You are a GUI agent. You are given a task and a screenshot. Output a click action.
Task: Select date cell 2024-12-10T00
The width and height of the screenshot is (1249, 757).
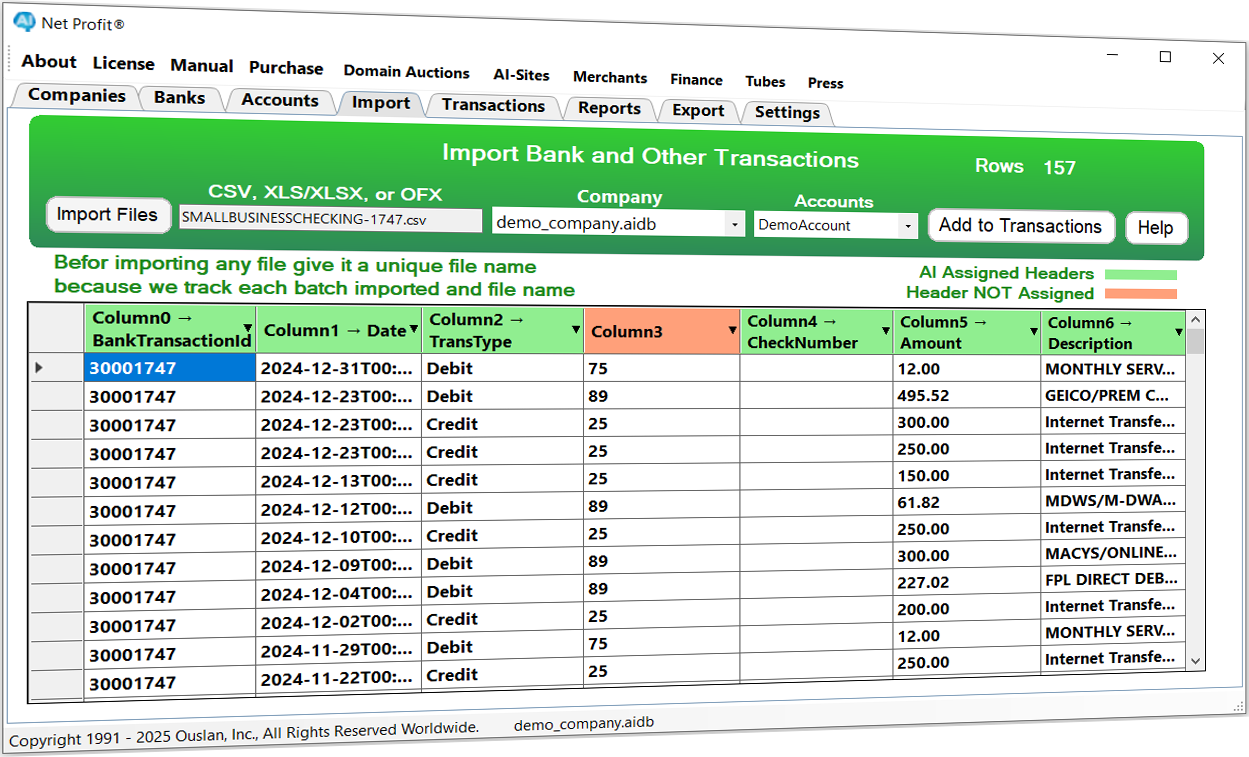pyautogui.click(x=340, y=538)
